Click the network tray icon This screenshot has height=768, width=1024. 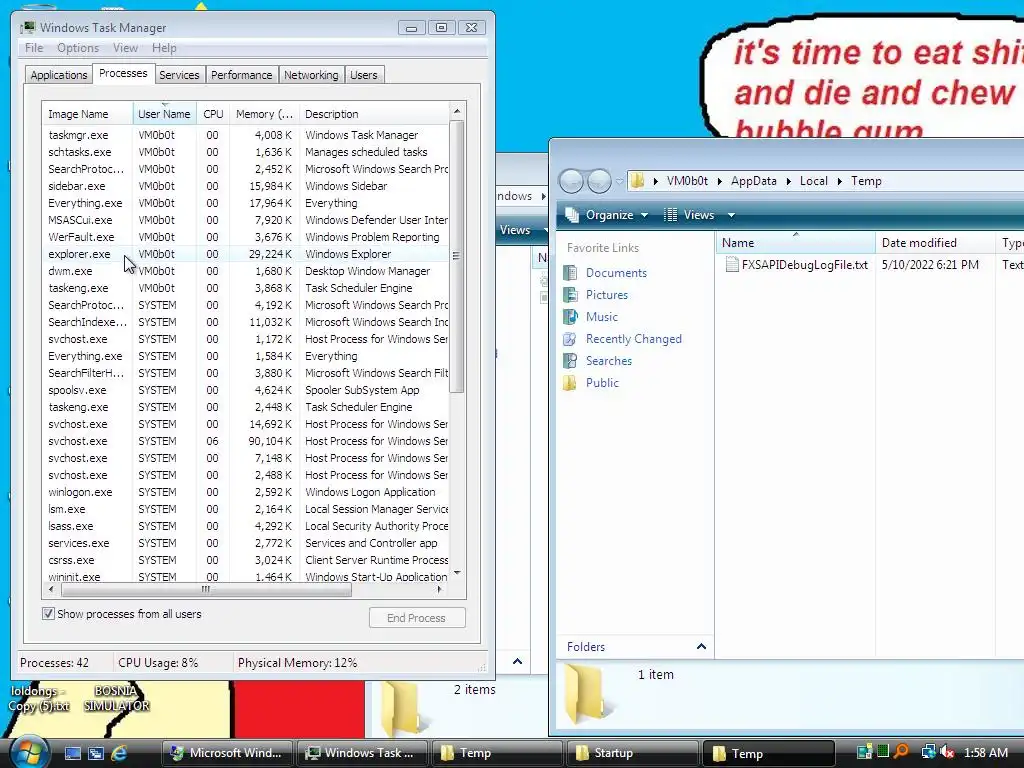(928, 752)
